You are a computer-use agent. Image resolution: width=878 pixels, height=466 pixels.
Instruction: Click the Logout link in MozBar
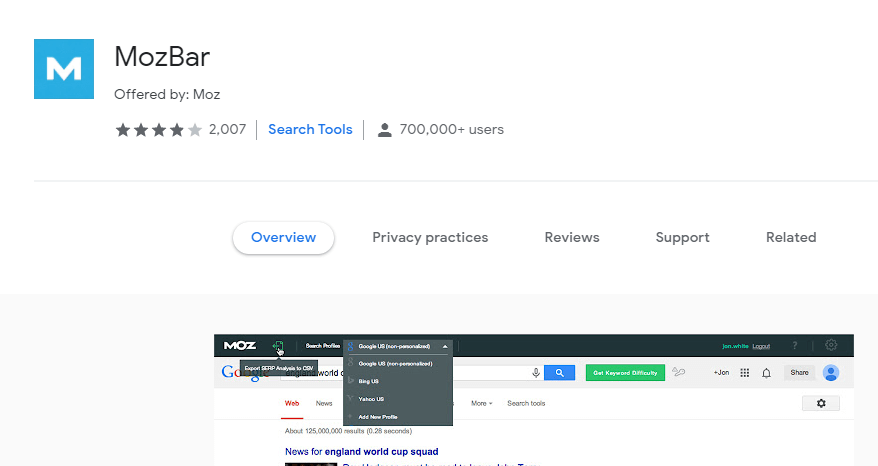761,346
